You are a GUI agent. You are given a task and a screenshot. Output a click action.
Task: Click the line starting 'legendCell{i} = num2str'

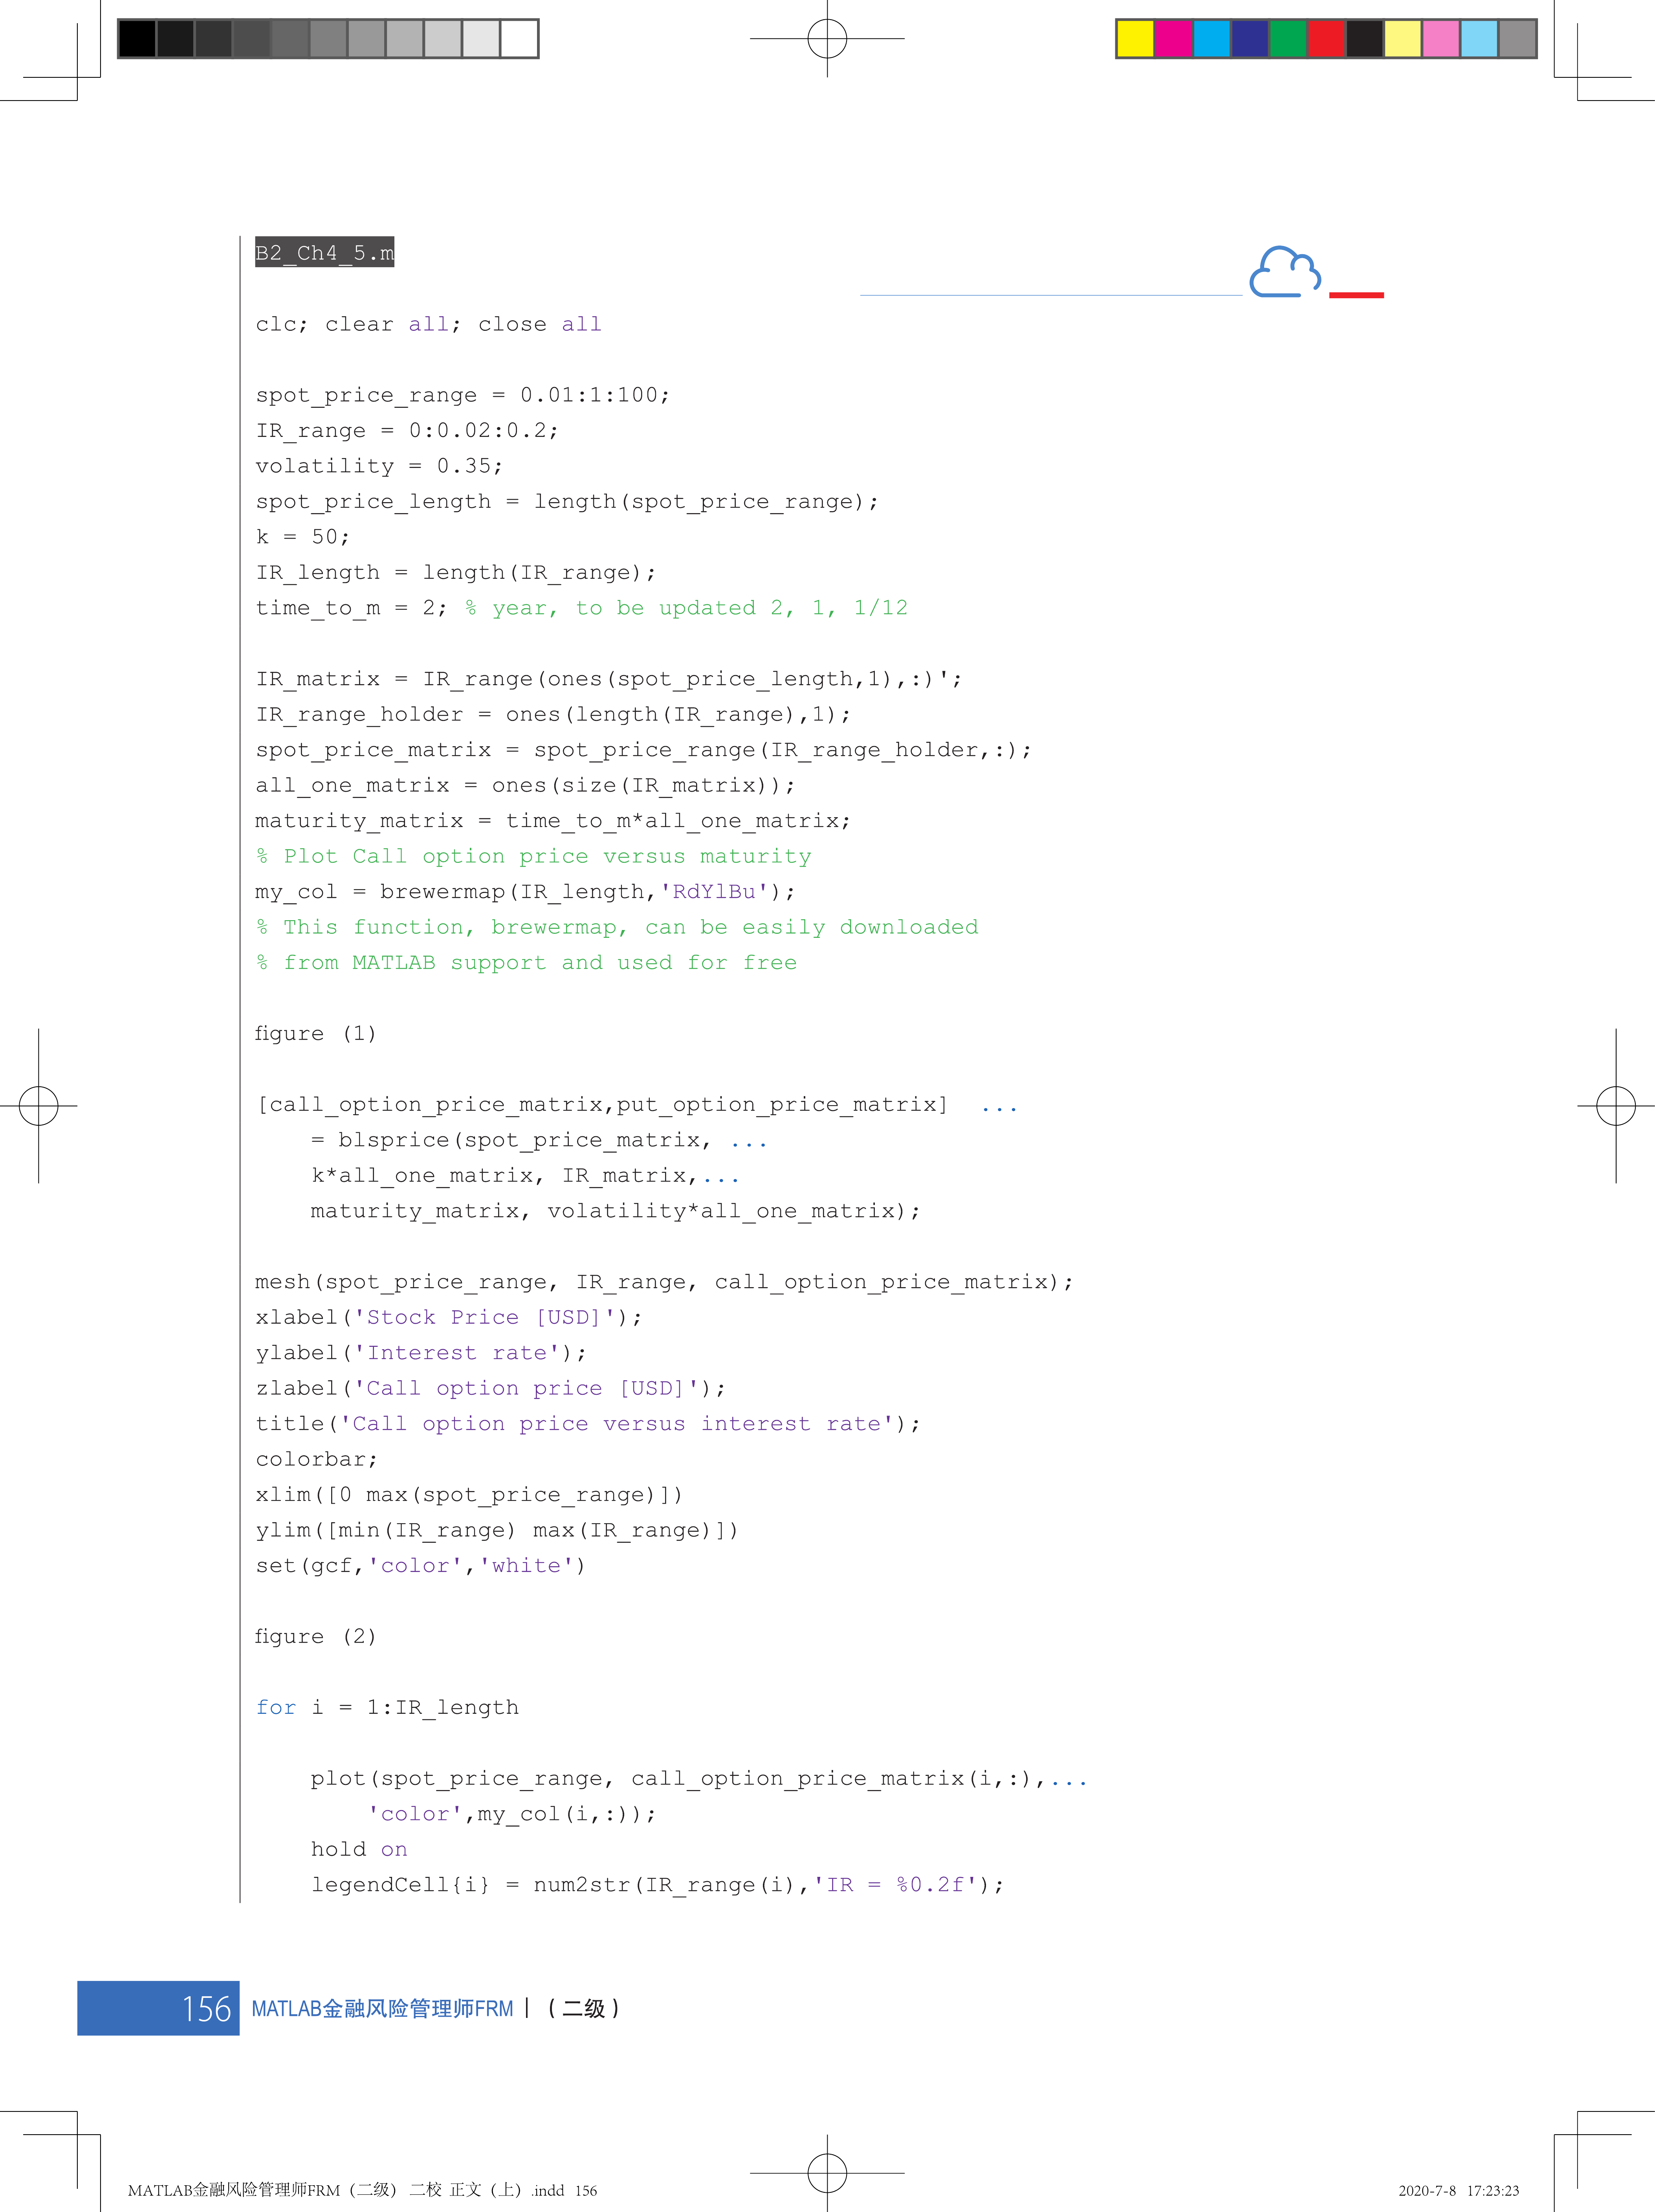click(x=657, y=1885)
